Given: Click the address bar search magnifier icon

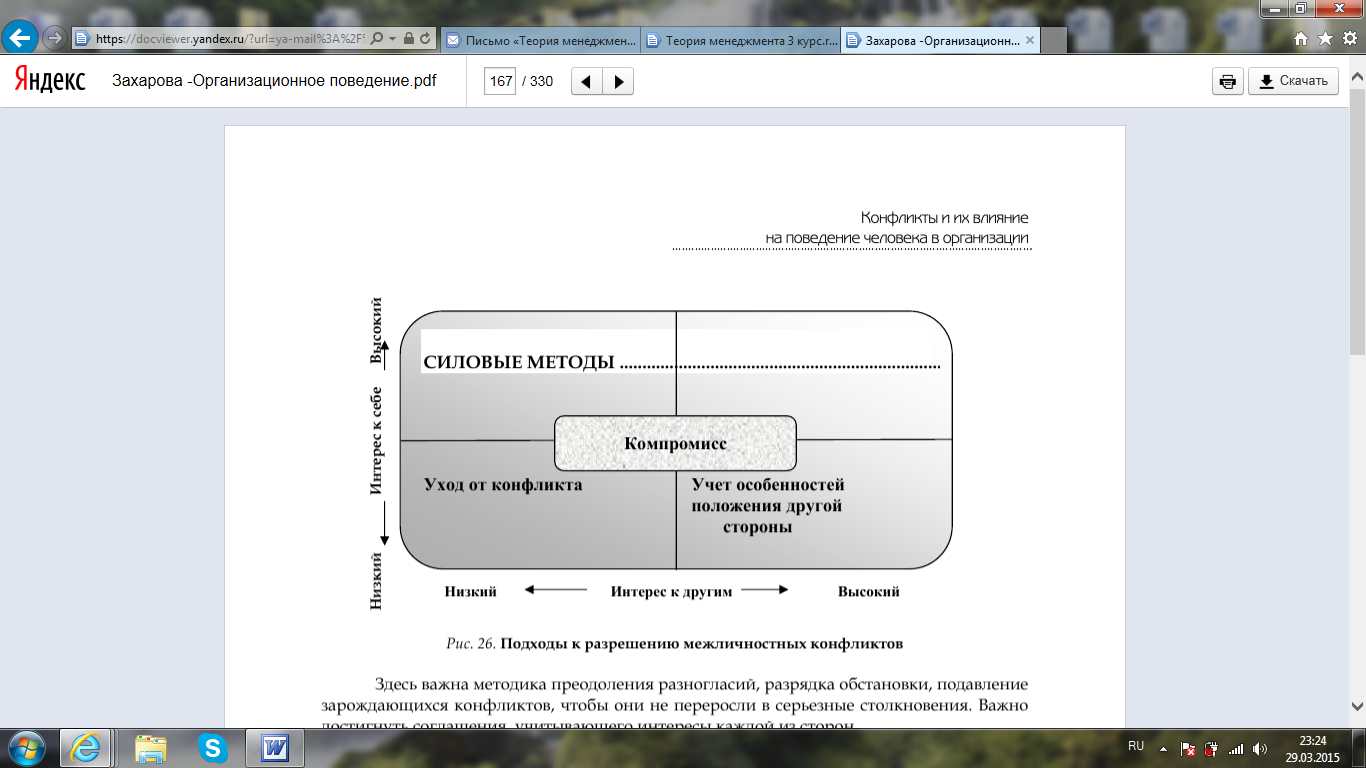Looking at the screenshot, I should (x=377, y=39).
